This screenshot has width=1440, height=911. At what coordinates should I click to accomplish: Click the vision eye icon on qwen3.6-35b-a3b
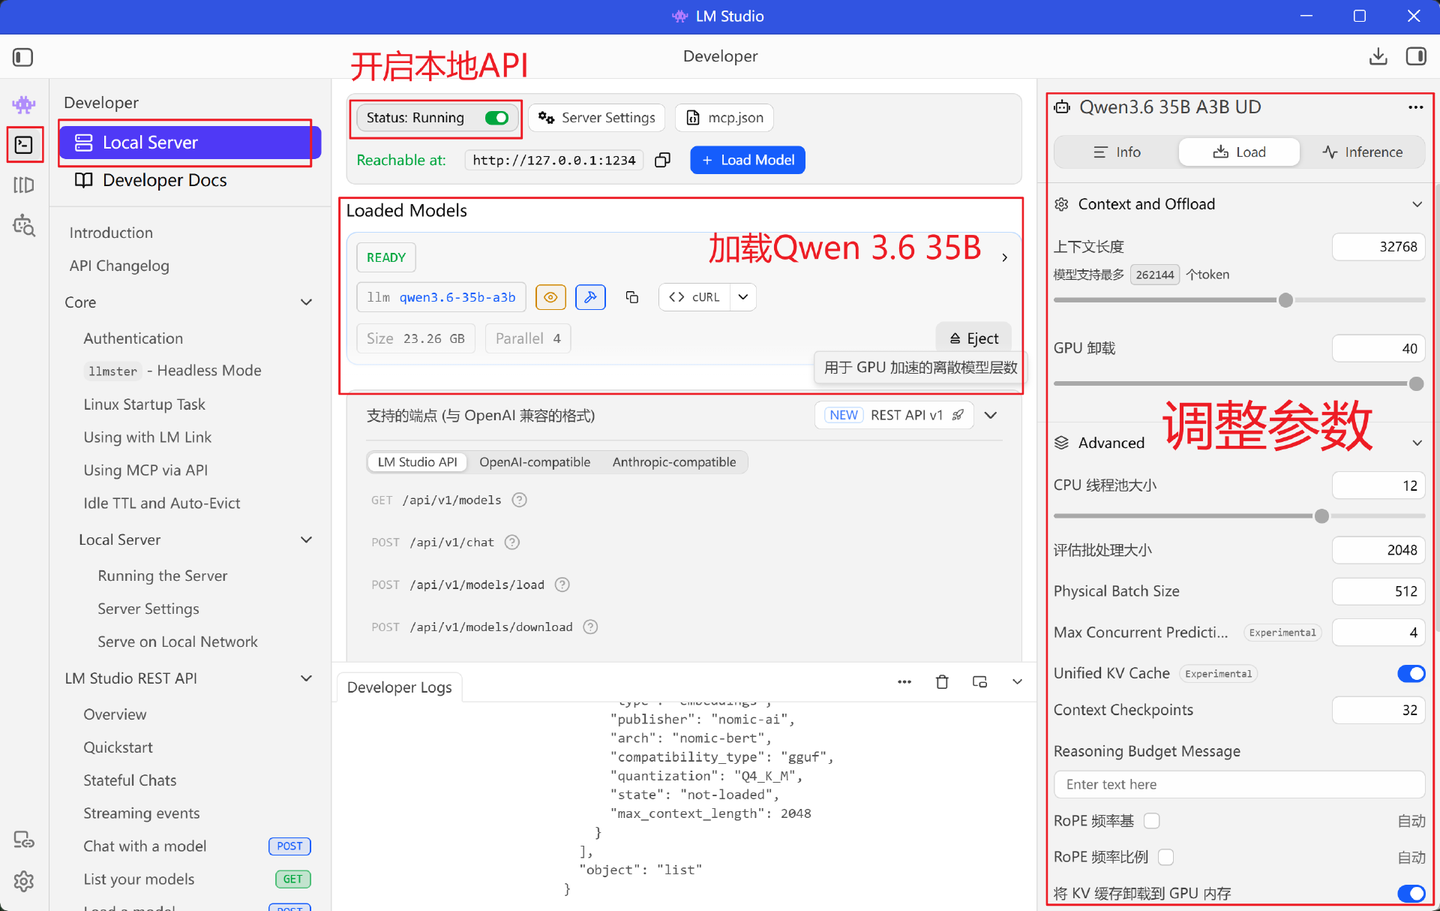click(551, 297)
